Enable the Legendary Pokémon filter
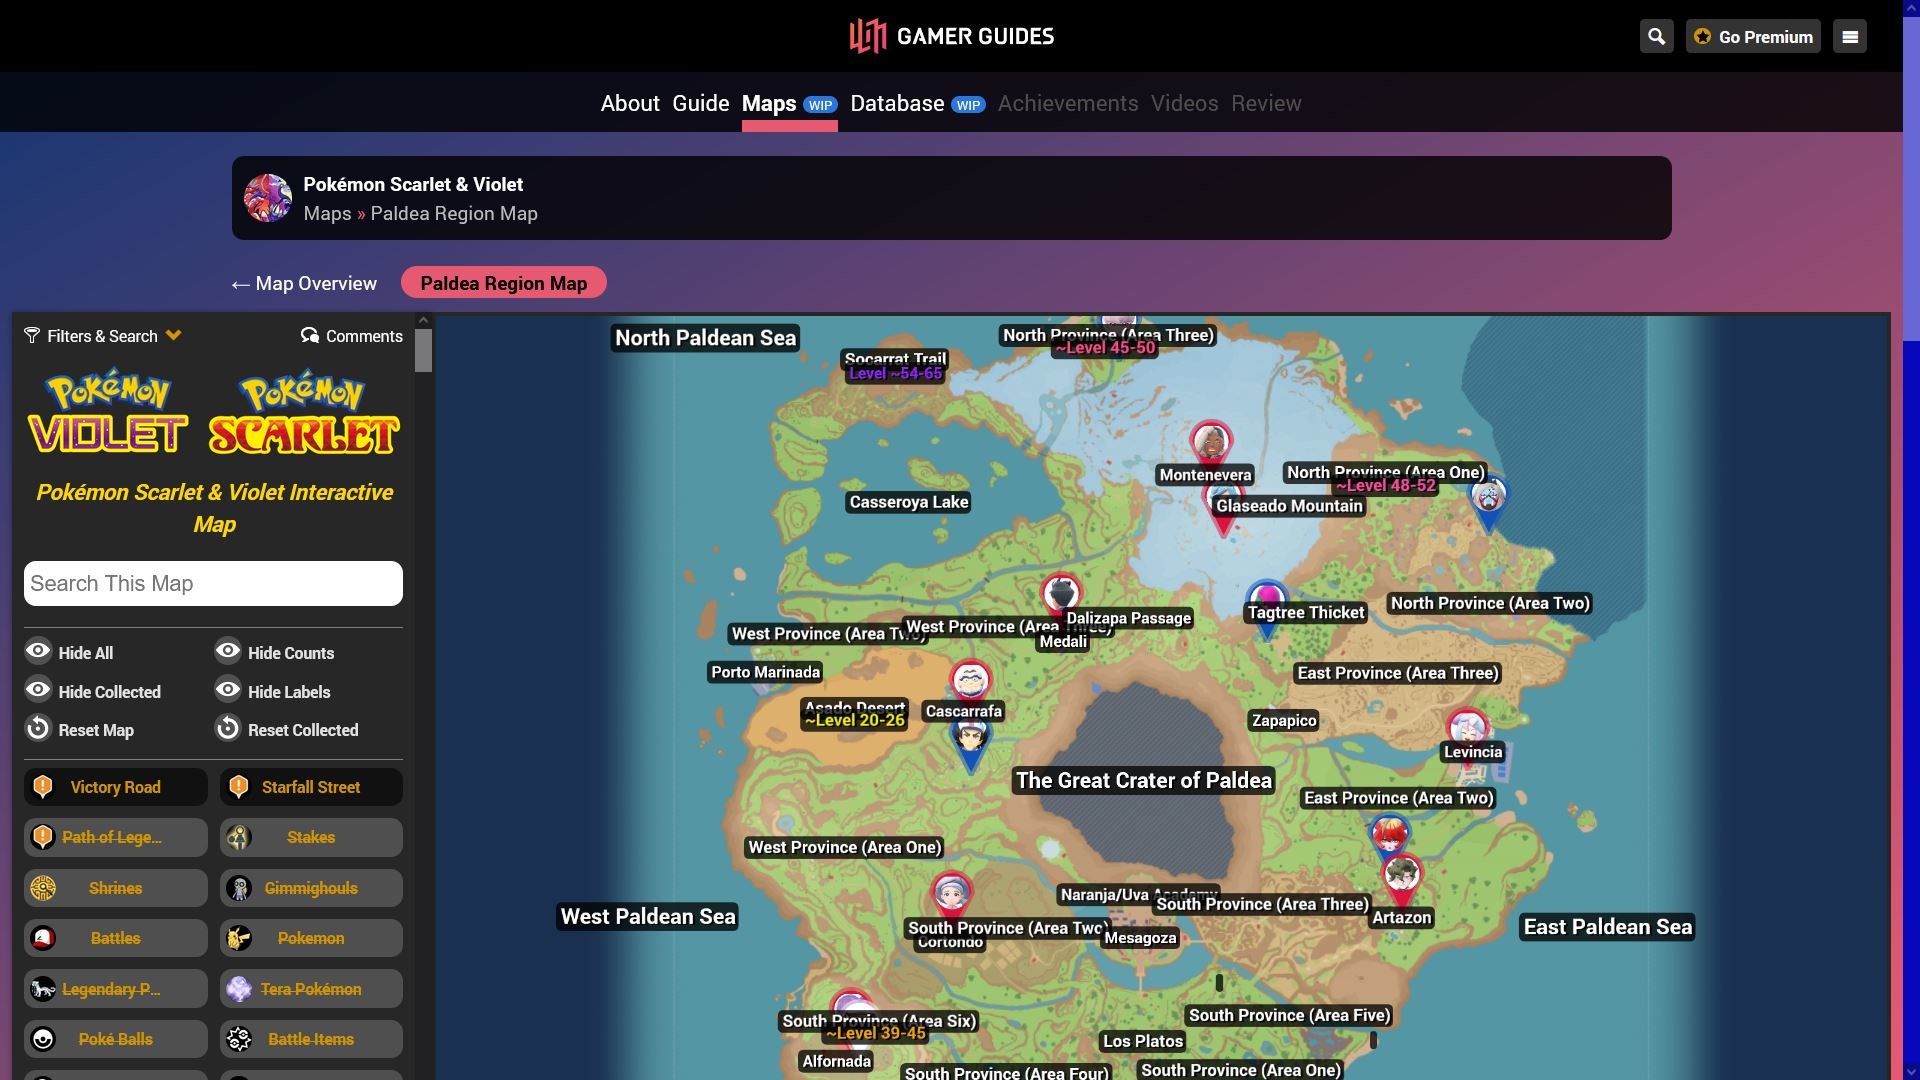 tap(116, 989)
